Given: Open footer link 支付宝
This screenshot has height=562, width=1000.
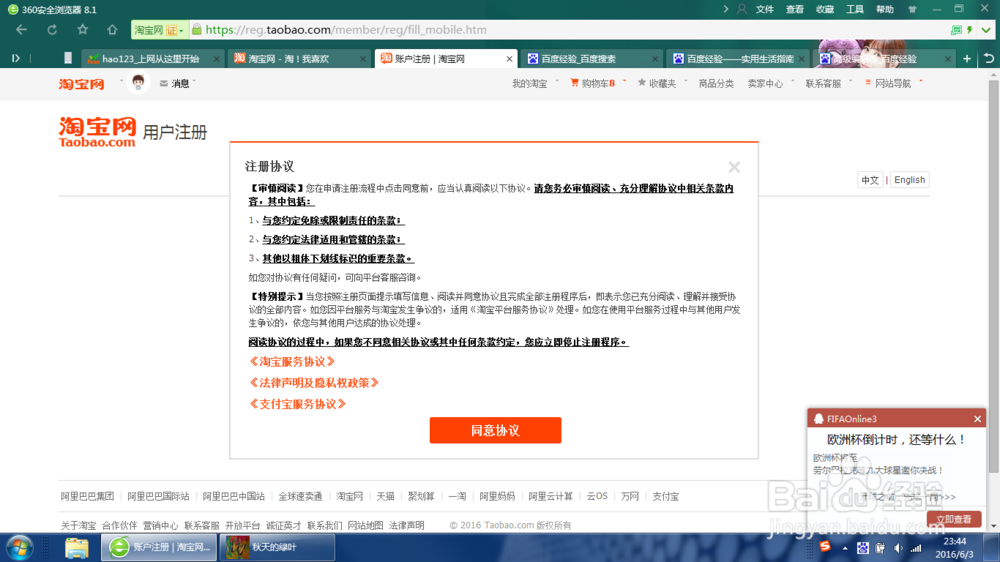Looking at the screenshot, I should click(665, 496).
